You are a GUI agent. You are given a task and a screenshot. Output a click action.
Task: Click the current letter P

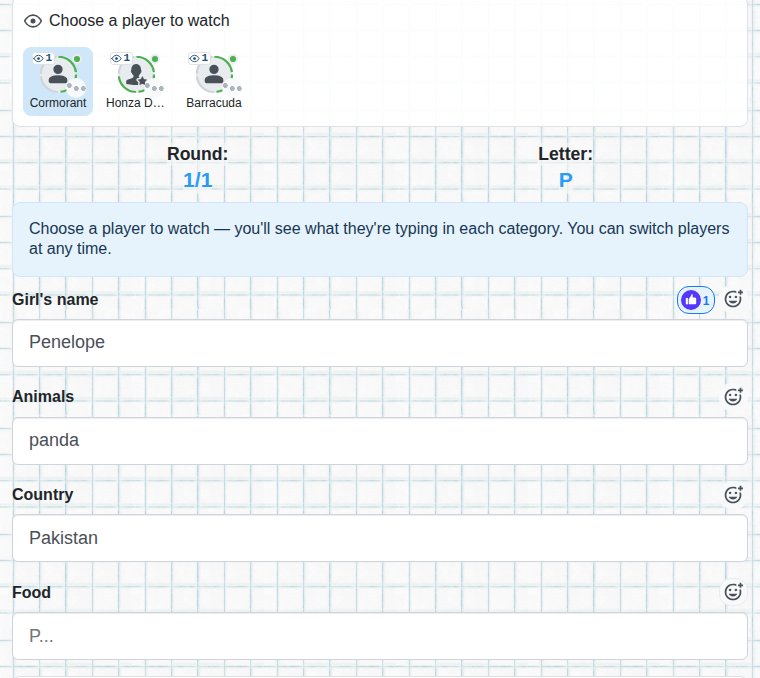[x=566, y=180]
